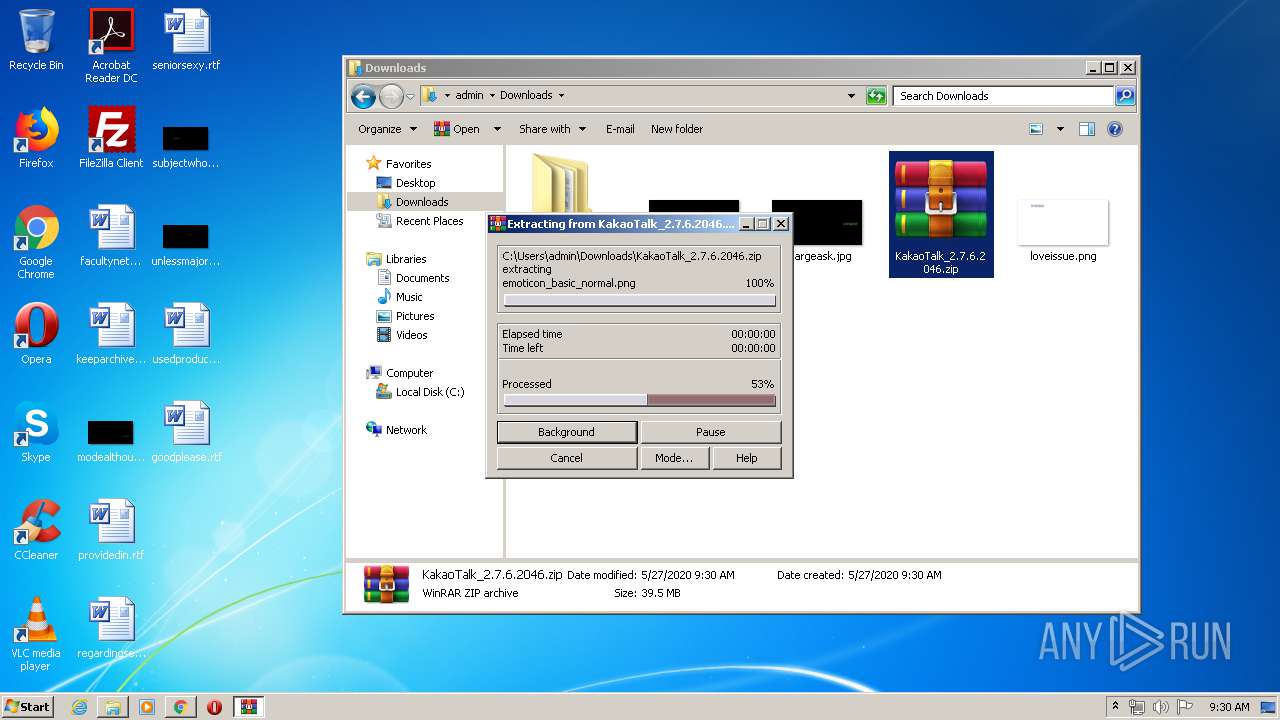Click Chrome icon on the taskbar
Image resolution: width=1280 pixels, height=720 pixels.
pos(180,707)
